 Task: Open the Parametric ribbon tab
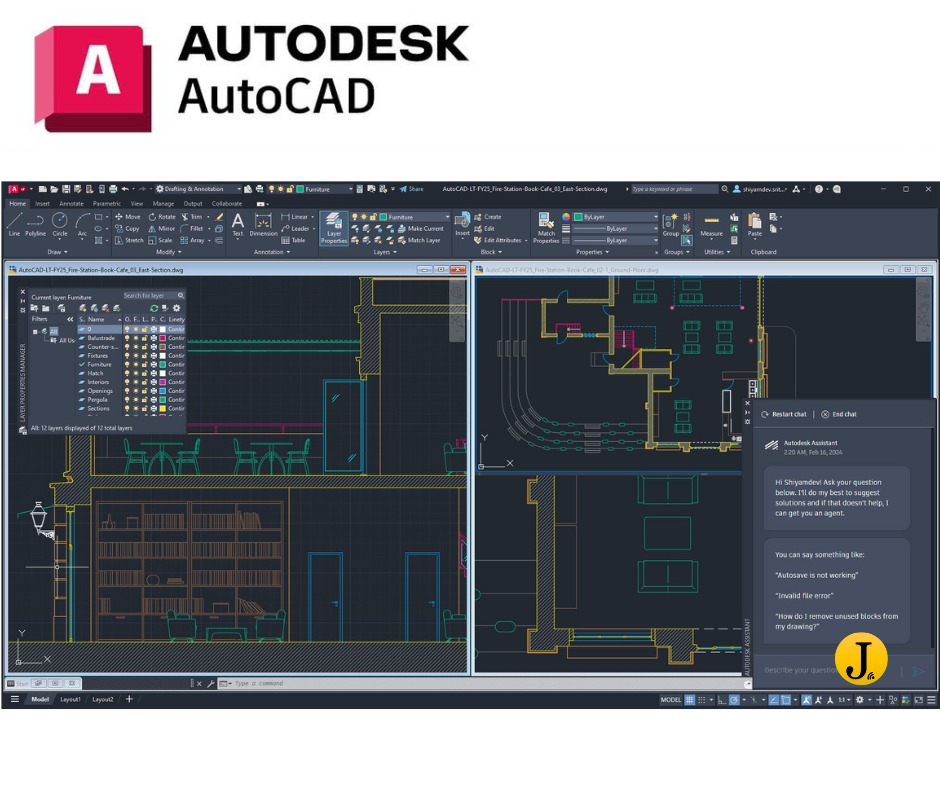click(107, 204)
